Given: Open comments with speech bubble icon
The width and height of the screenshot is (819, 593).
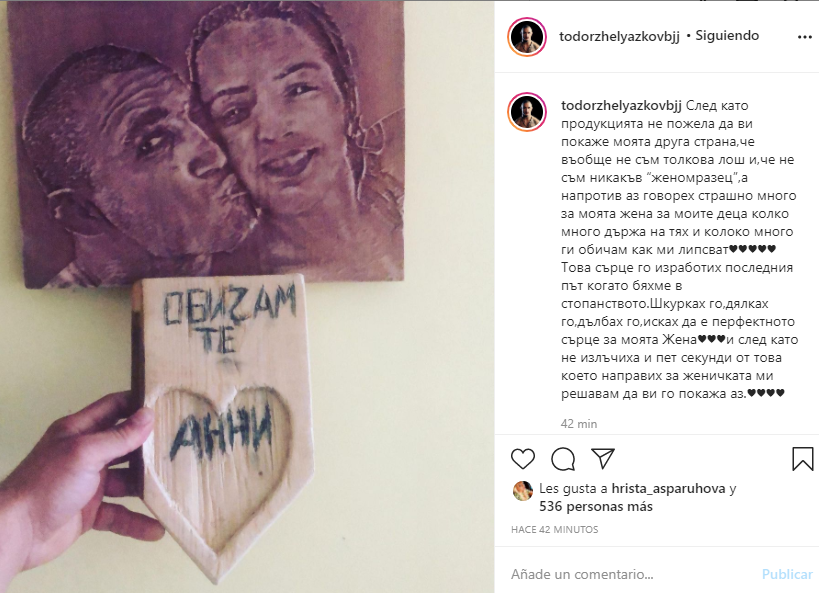Looking at the screenshot, I should click(x=563, y=459).
